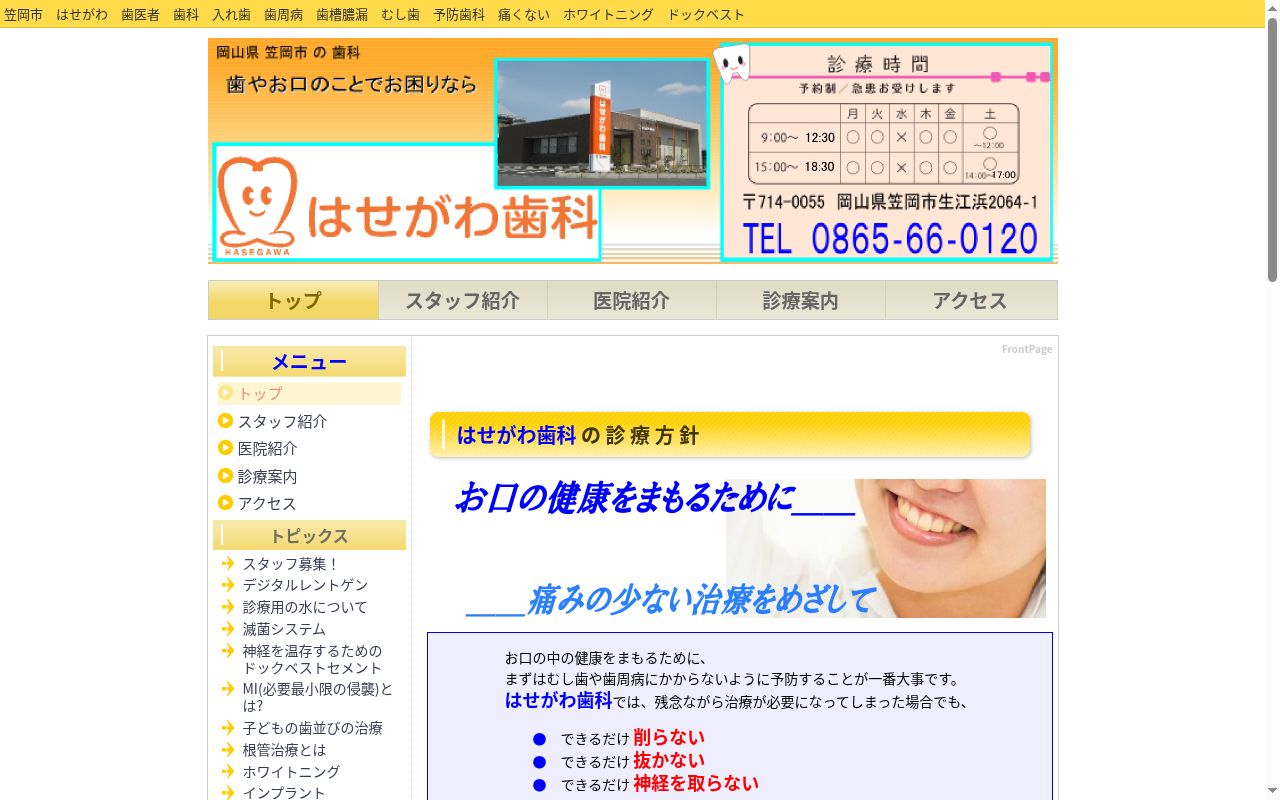Open the インプラント topic link

pyautogui.click(x=284, y=792)
